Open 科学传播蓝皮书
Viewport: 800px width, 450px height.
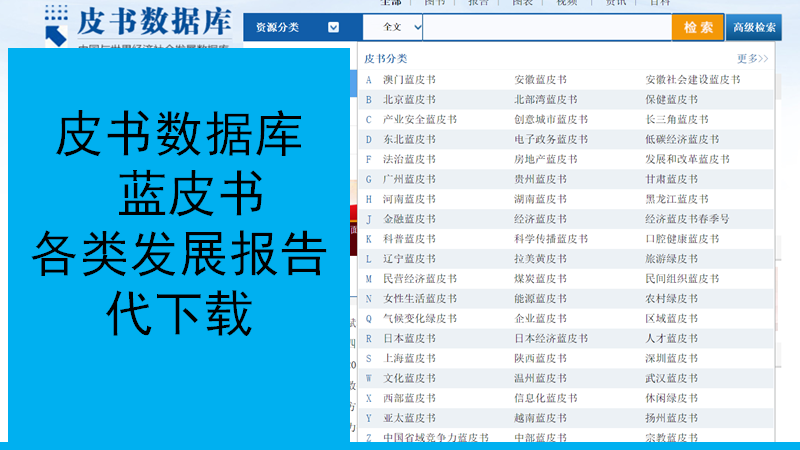coord(551,239)
